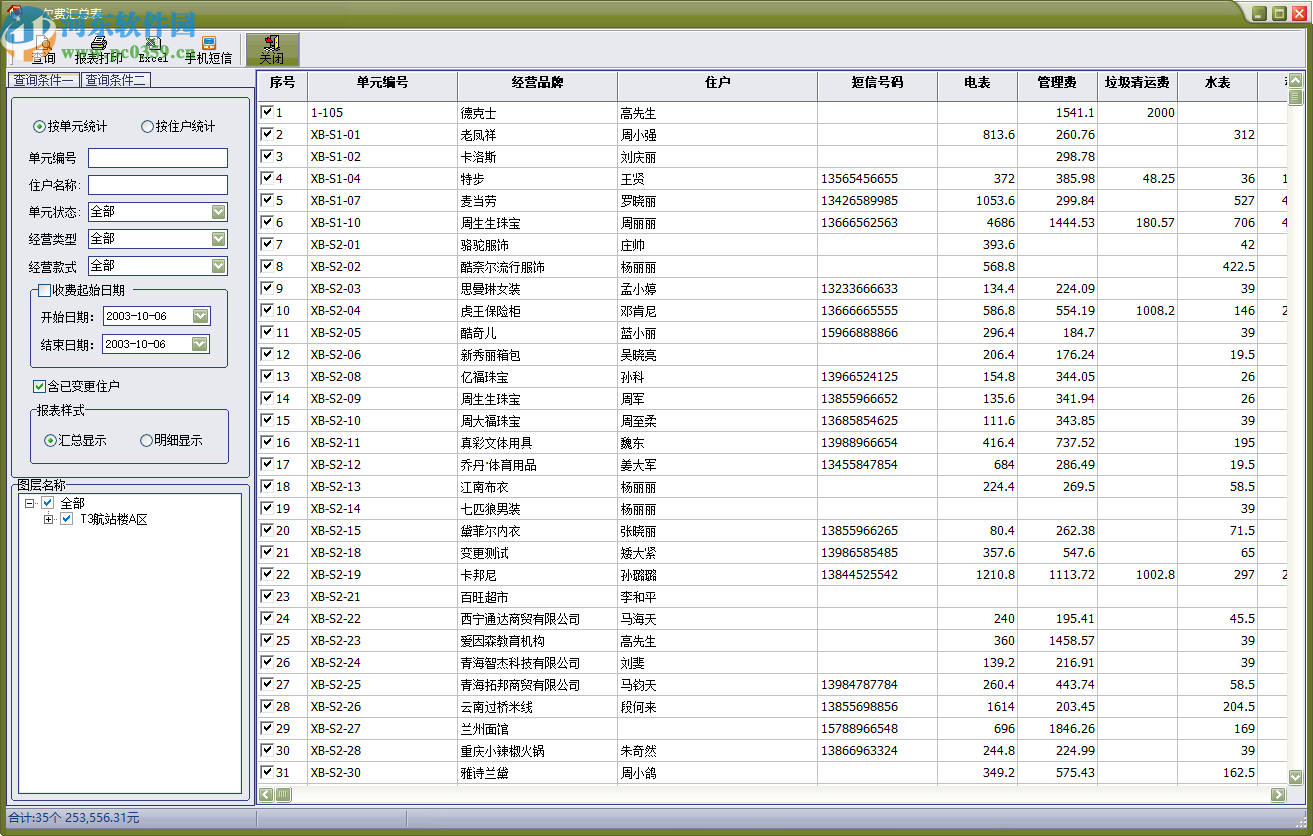
Task: Click the table's vertical scrollbar thumb
Action: pyautogui.click(x=1296, y=97)
